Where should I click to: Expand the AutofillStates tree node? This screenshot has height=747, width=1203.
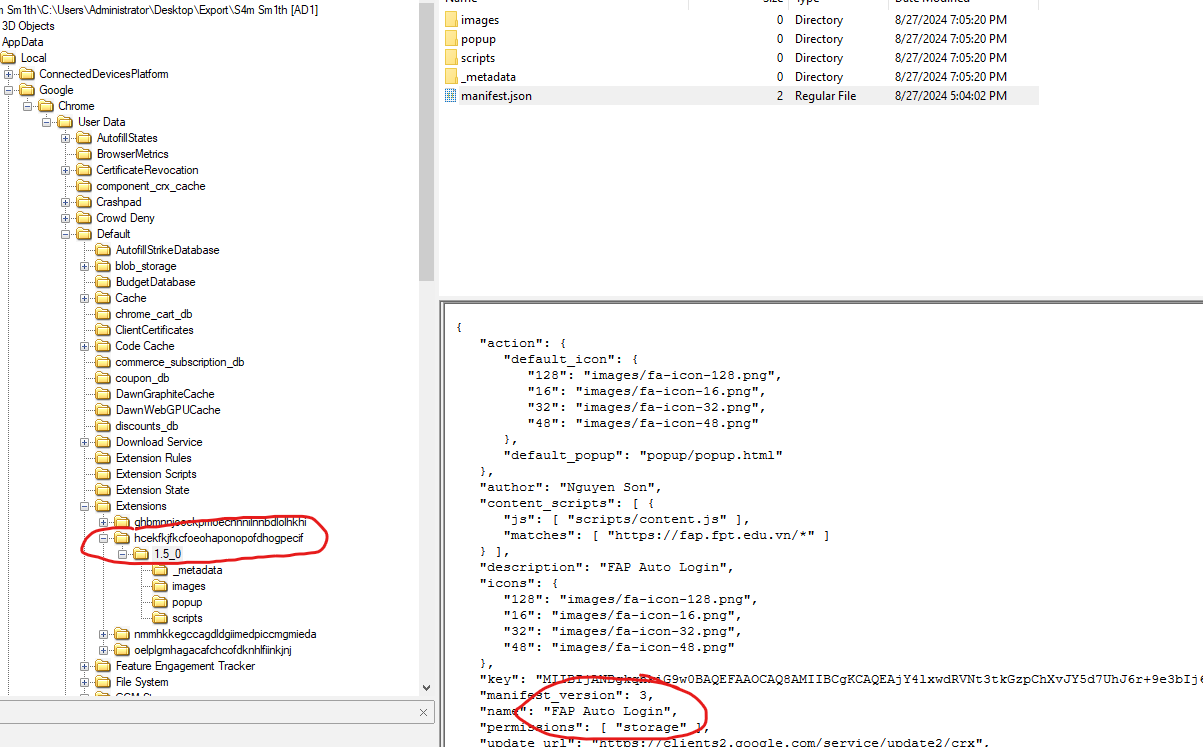[65, 138]
